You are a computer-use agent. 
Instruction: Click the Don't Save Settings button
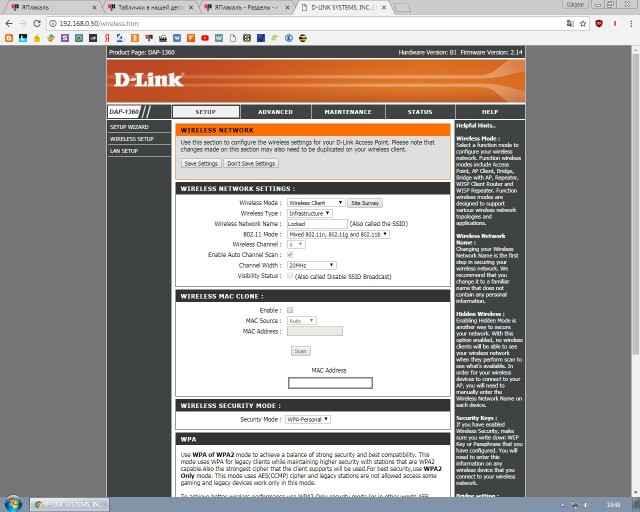coord(251,163)
